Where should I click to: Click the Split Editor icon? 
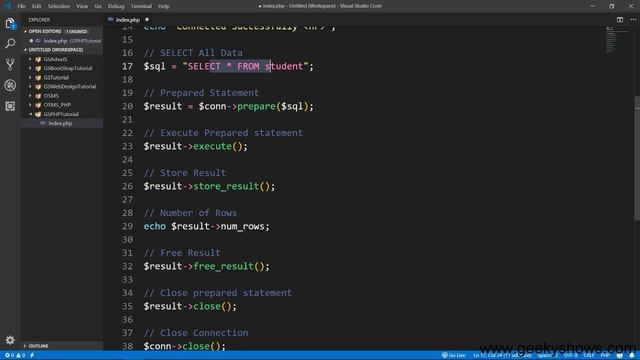click(x=620, y=20)
